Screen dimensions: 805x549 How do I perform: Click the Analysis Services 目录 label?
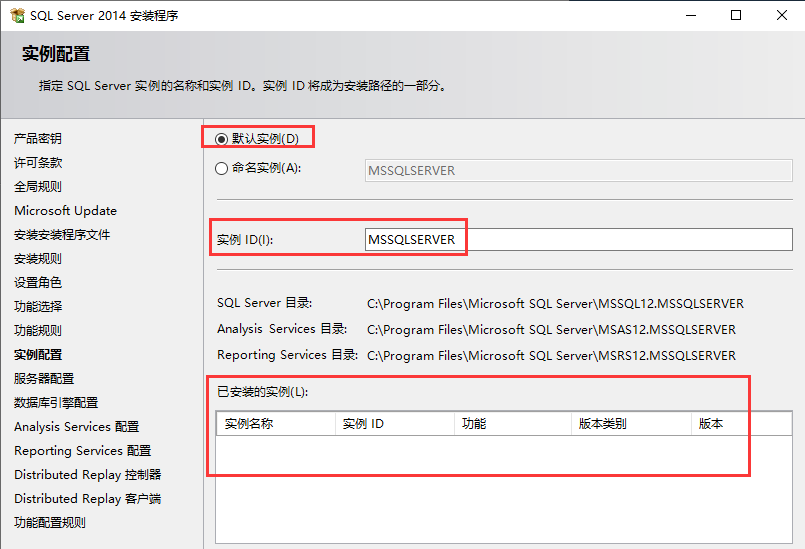282,329
